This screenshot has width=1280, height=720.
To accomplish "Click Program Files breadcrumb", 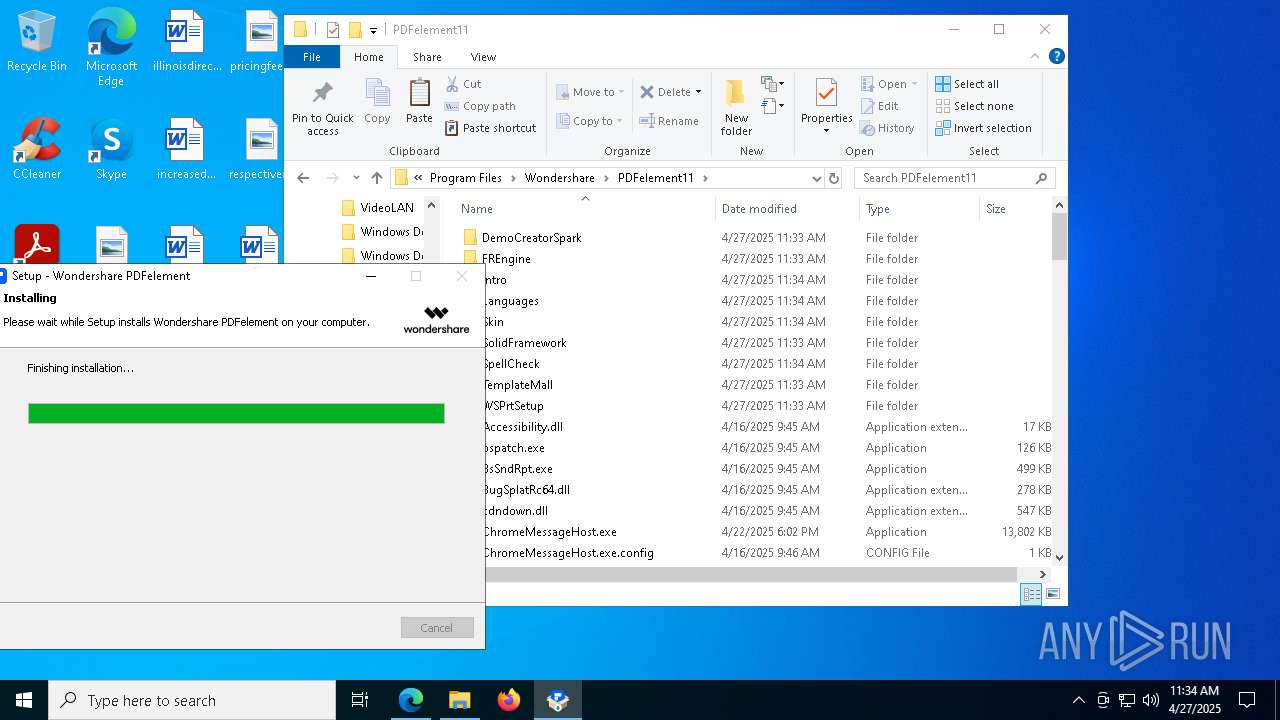I will [465, 178].
